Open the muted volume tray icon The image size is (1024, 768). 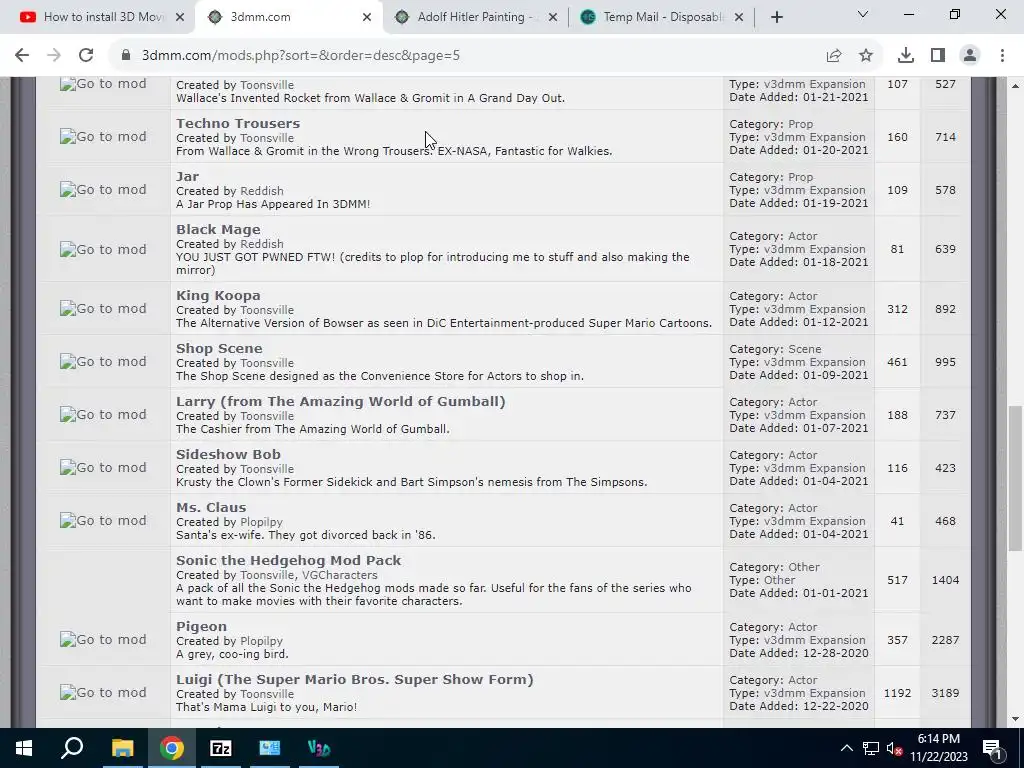(x=894, y=748)
